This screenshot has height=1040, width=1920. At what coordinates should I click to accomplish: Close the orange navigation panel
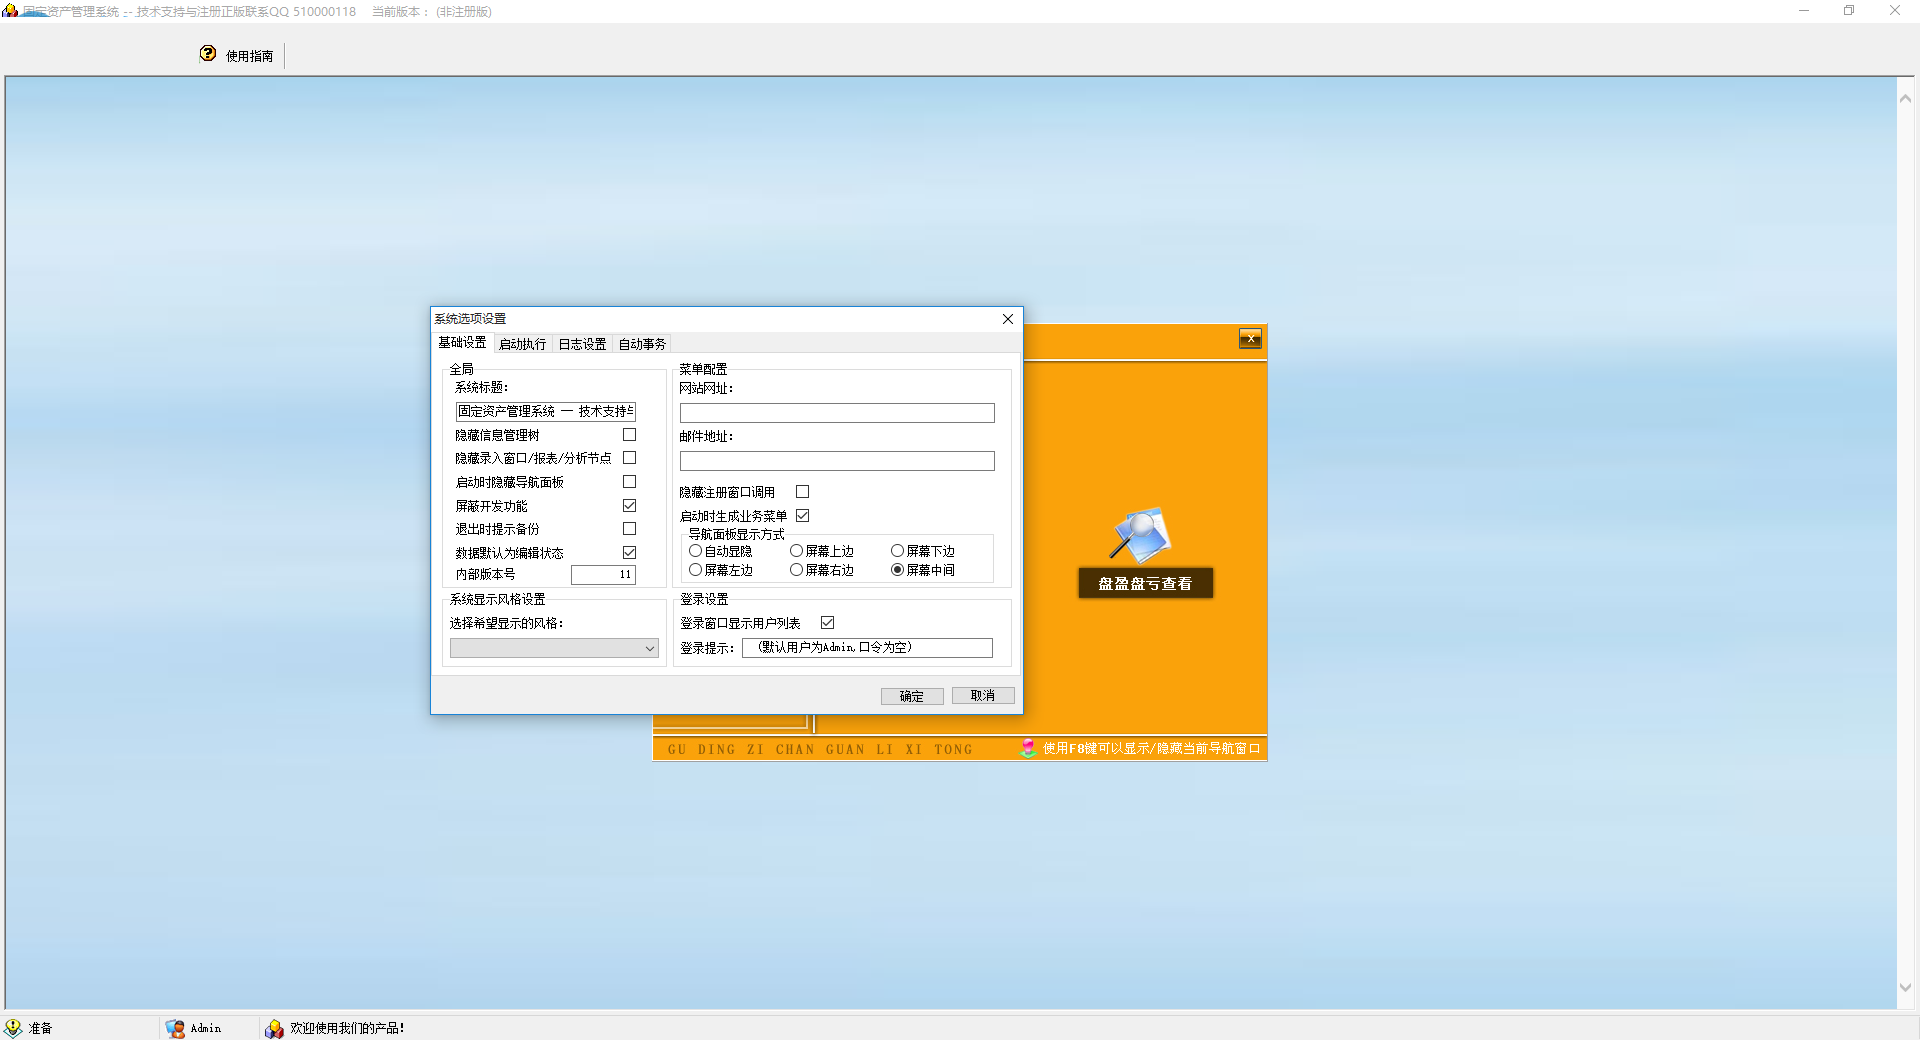(1250, 339)
